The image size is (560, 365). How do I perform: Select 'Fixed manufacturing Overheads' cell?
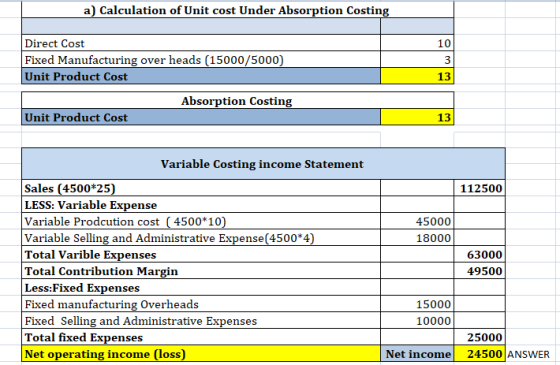click(201, 304)
